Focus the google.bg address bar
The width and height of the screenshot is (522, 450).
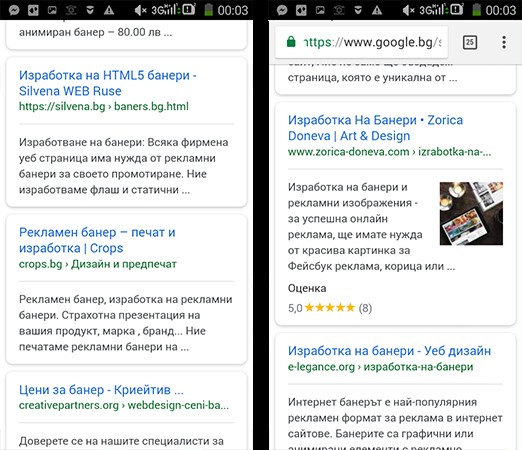click(361, 42)
